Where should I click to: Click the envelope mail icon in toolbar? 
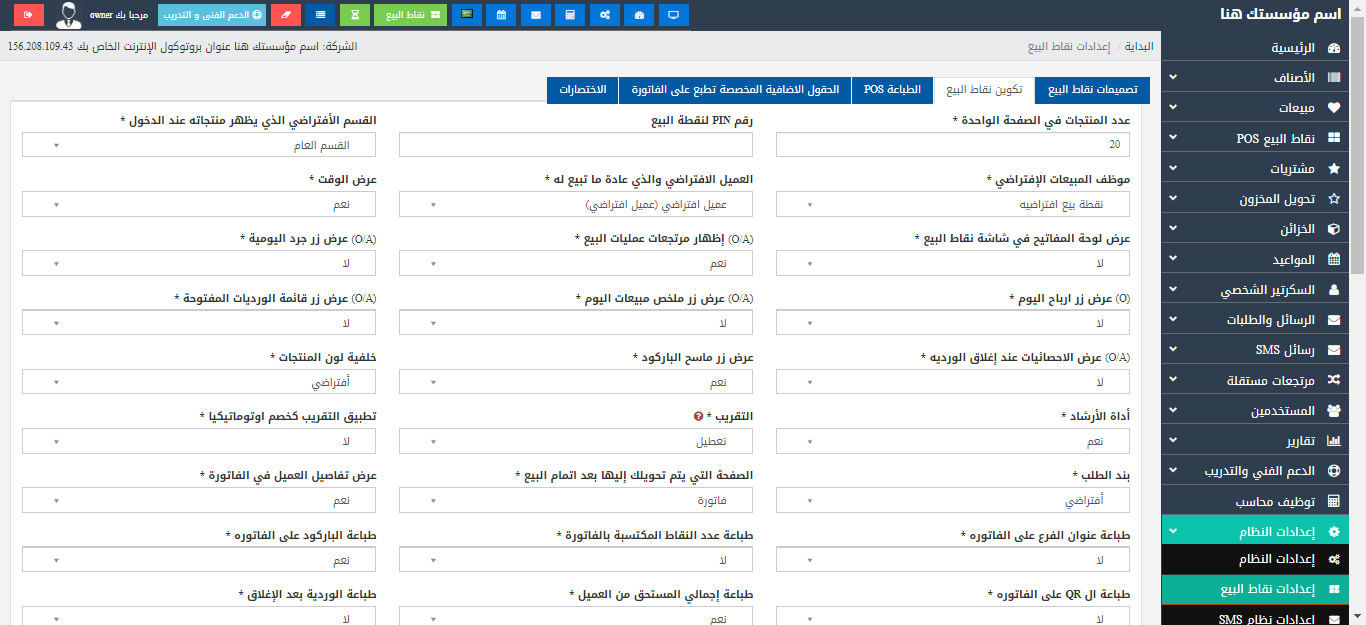point(536,15)
